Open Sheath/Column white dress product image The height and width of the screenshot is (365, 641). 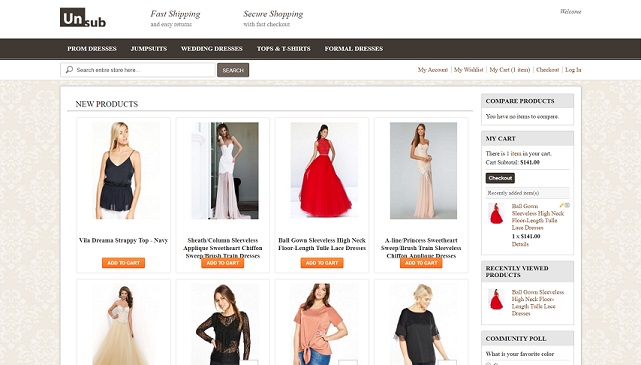tap(225, 170)
